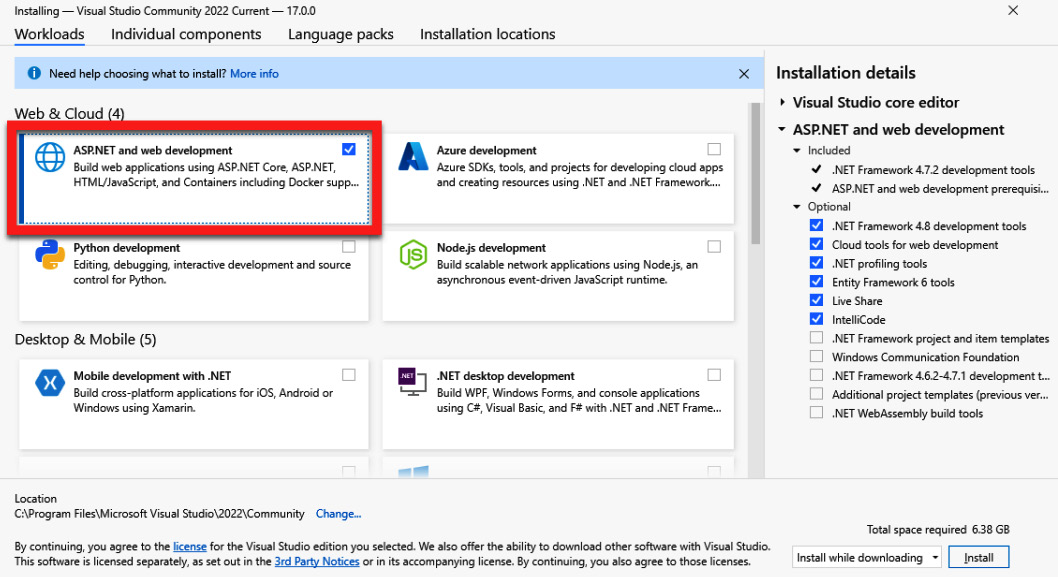Click the Web & Cloud (4) section heading
The height and width of the screenshot is (577, 1058).
point(69,113)
